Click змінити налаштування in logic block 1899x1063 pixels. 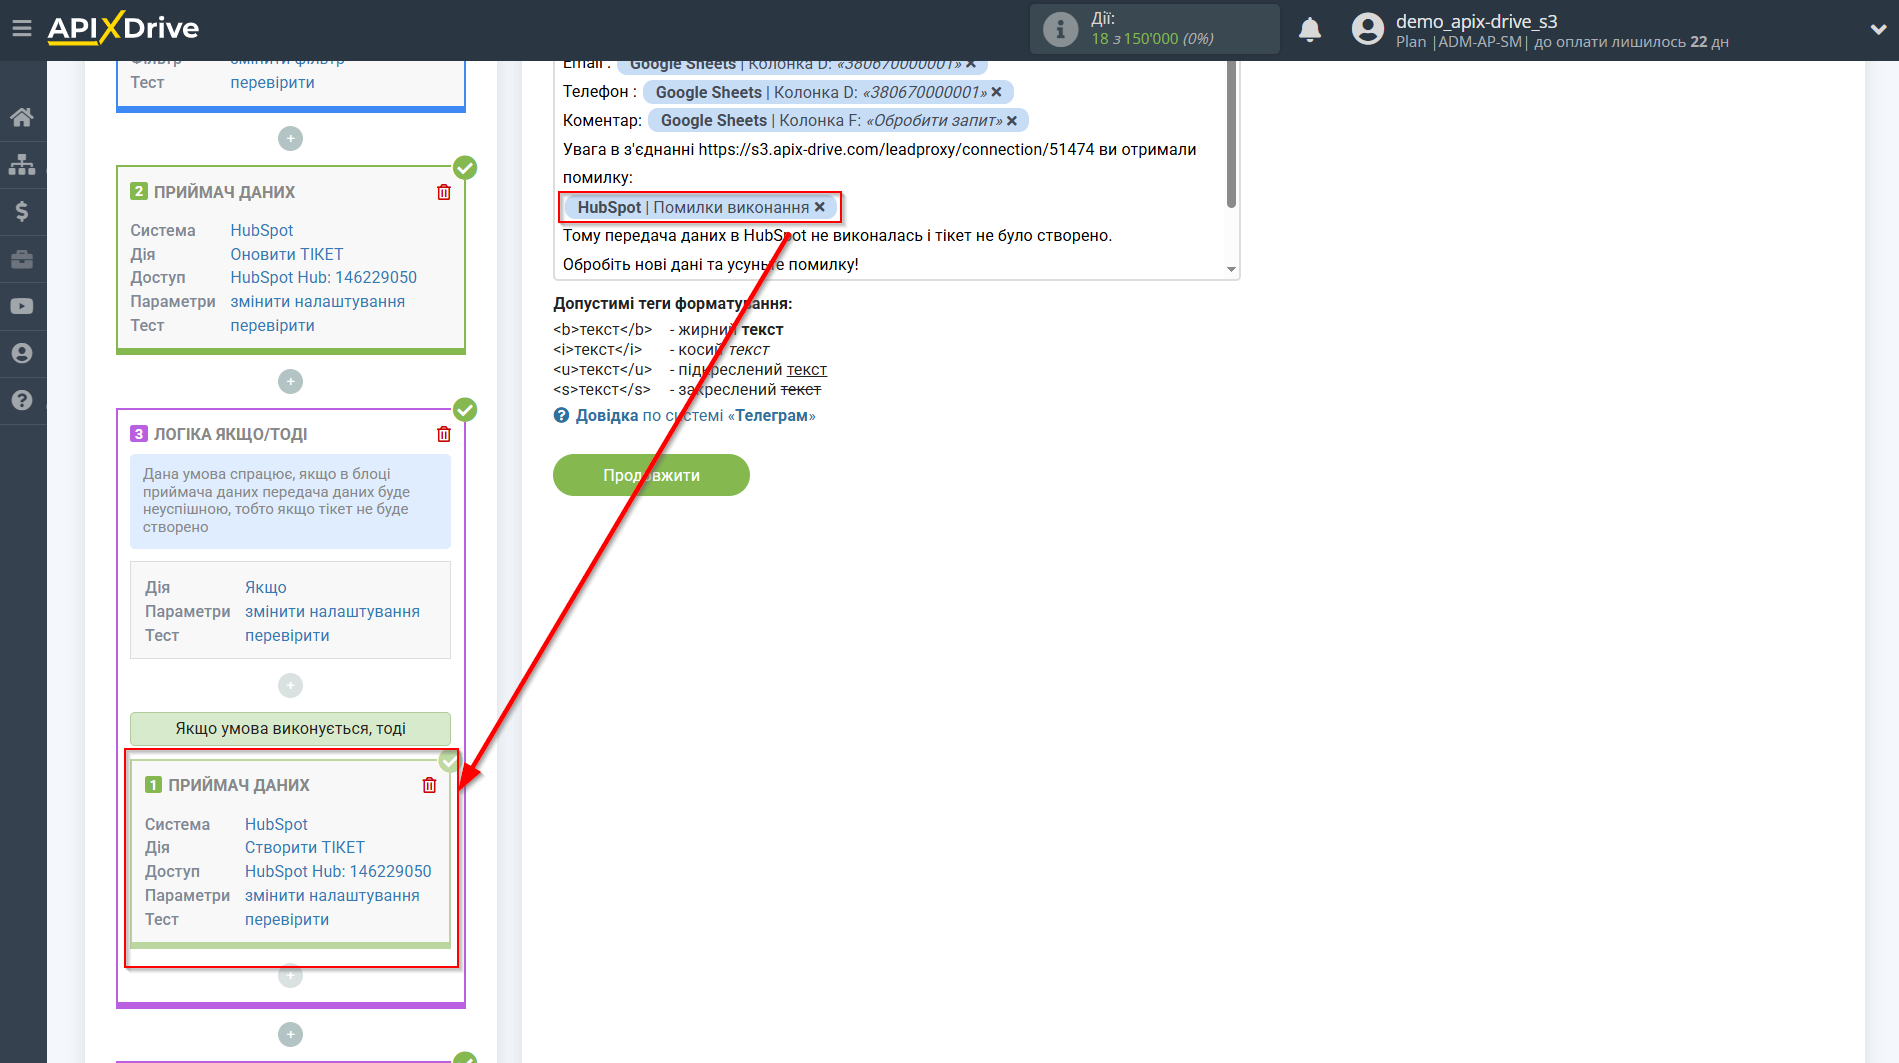(333, 611)
